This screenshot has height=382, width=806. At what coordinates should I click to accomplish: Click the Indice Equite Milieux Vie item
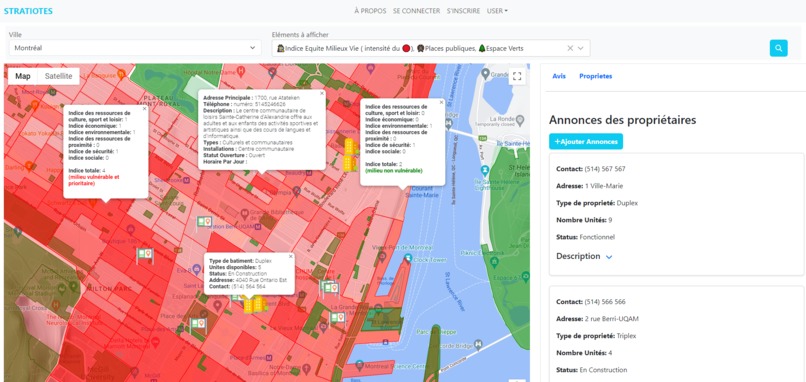[x=345, y=48]
